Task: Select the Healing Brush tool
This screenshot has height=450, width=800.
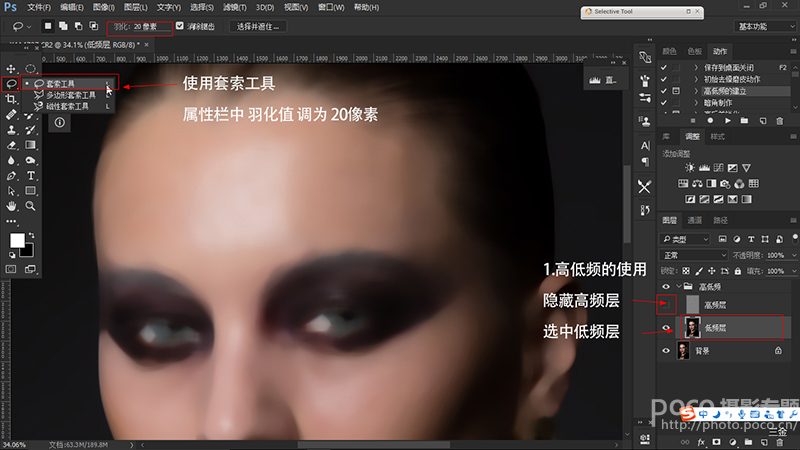Action: [x=11, y=114]
